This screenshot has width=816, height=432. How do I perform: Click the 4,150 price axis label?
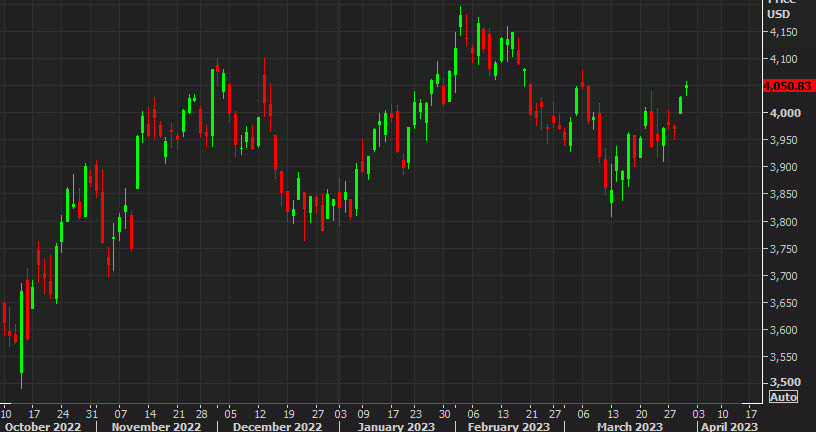coord(783,32)
